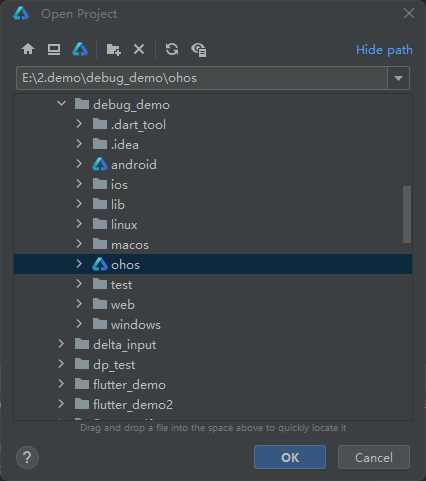Expand the android folder
This screenshot has width=426, height=481.
tap(79, 164)
